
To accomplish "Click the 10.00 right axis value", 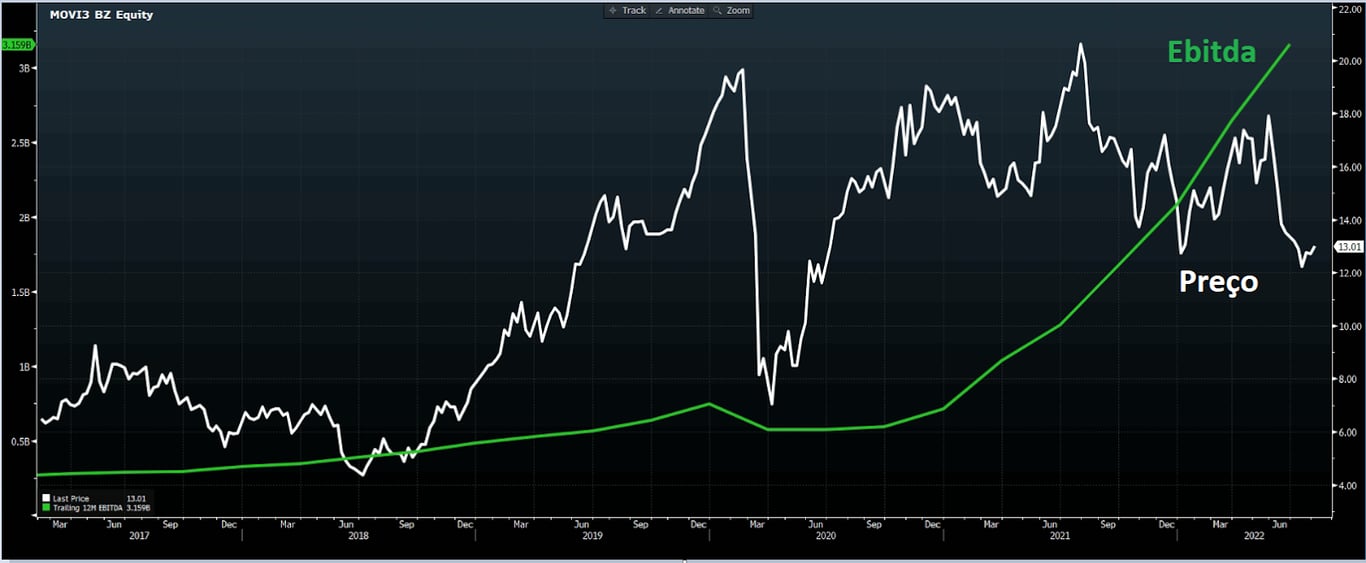I will [x=1348, y=326].
